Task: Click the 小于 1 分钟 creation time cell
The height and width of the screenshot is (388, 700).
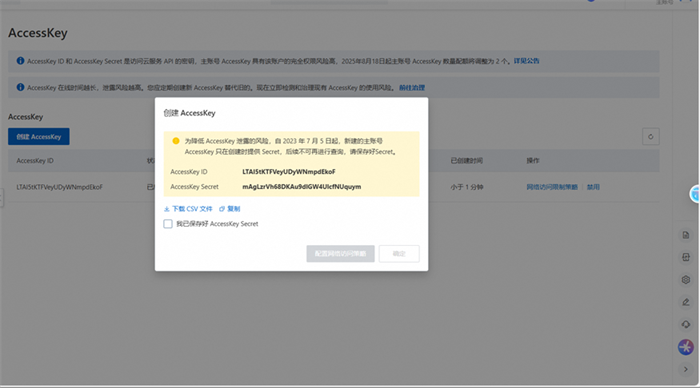Action: (x=467, y=187)
